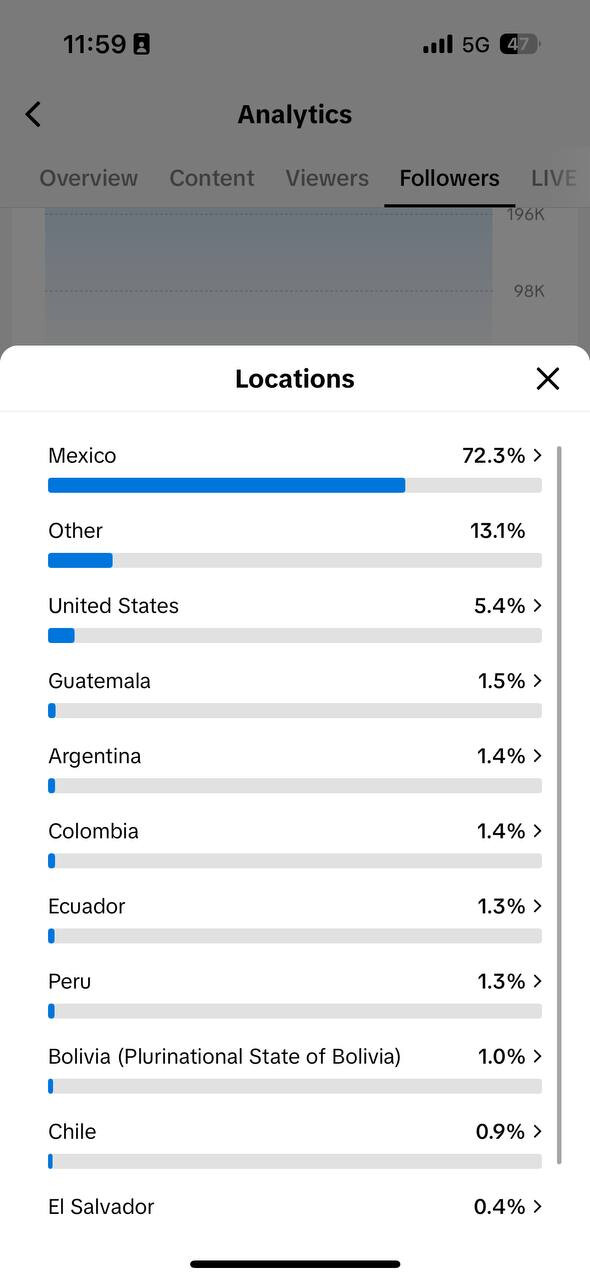Close the Locations panel with X
This screenshot has height=1280, width=590.
(547, 378)
